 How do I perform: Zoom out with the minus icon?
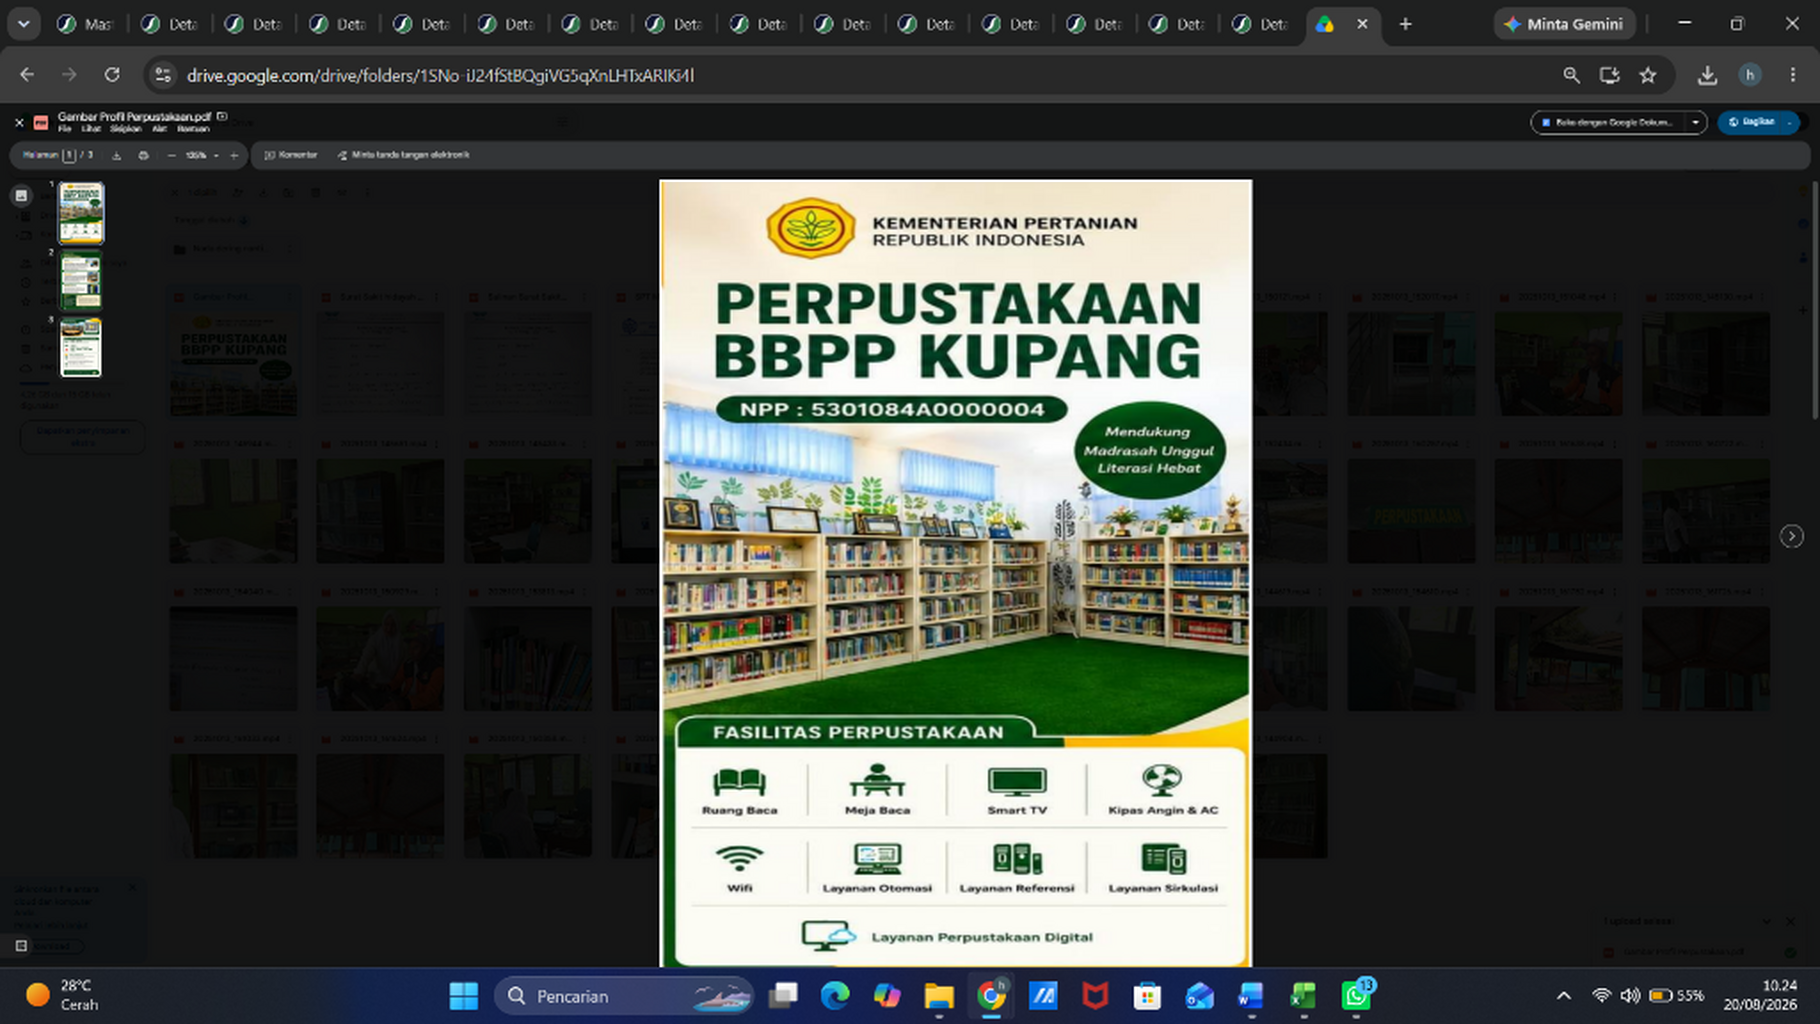[x=171, y=155]
